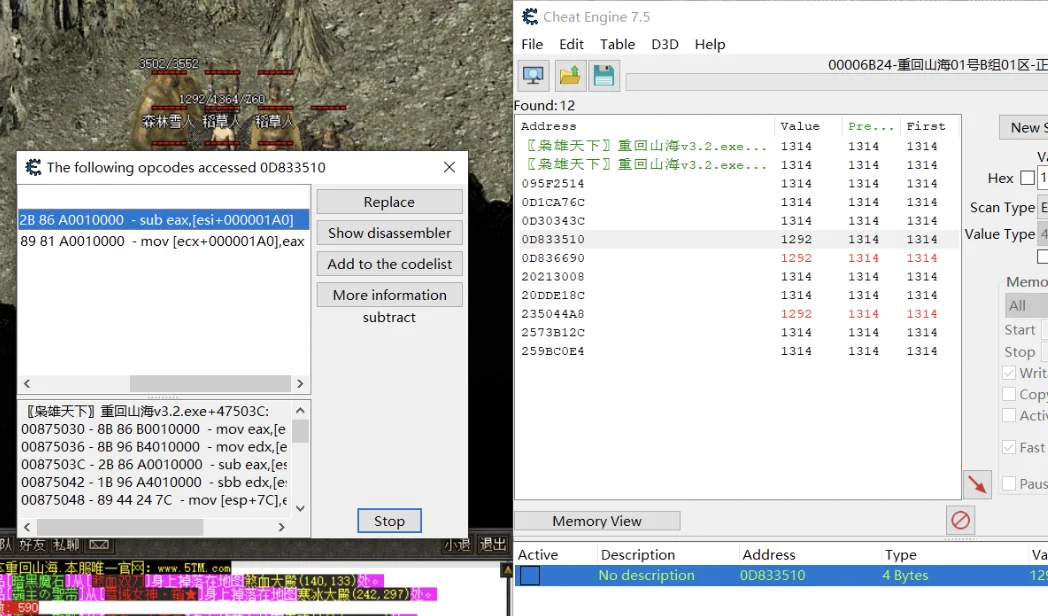Click up arrow of disassembly pane scrollbar
Viewport: 1048px width, 616px height.
coord(300,410)
